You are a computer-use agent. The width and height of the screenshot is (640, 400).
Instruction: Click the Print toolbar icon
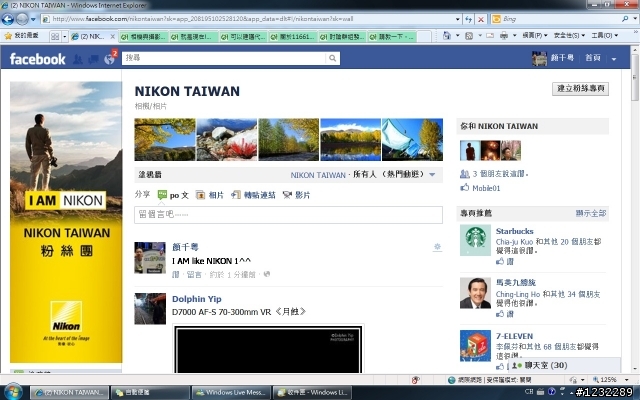click(x=504, y=36)
